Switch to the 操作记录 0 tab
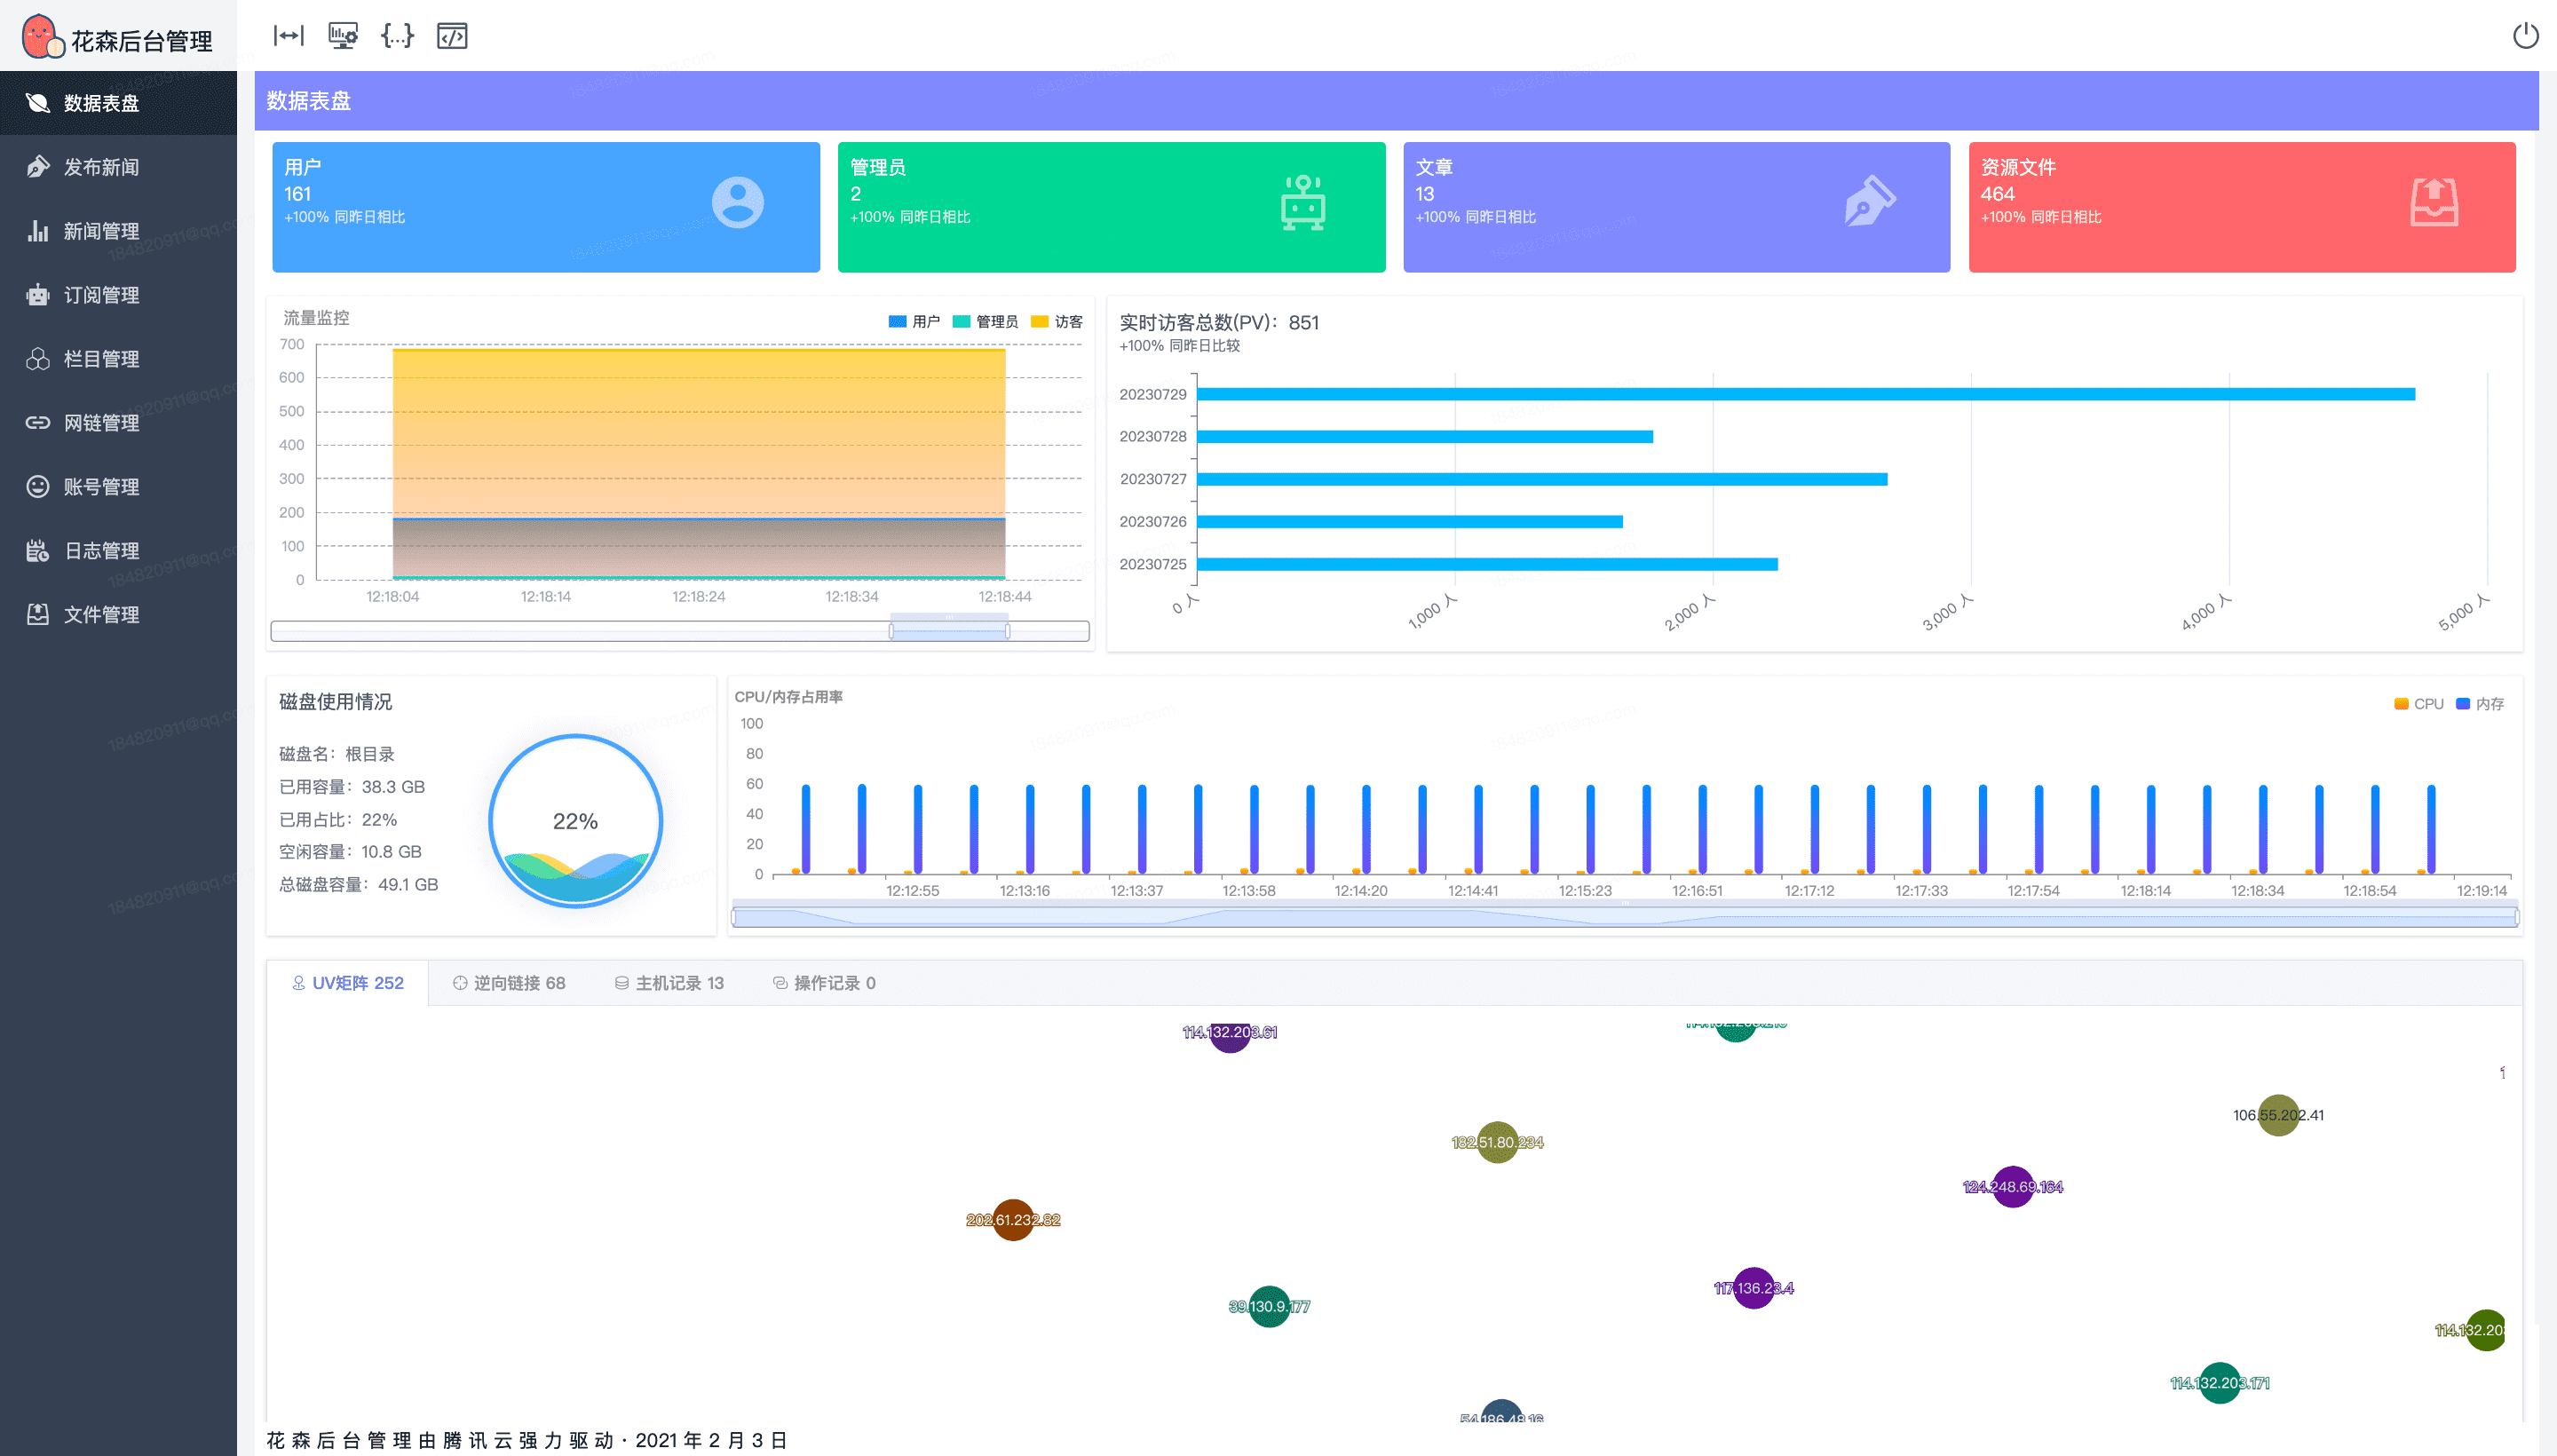 click(x=824, y=983)
